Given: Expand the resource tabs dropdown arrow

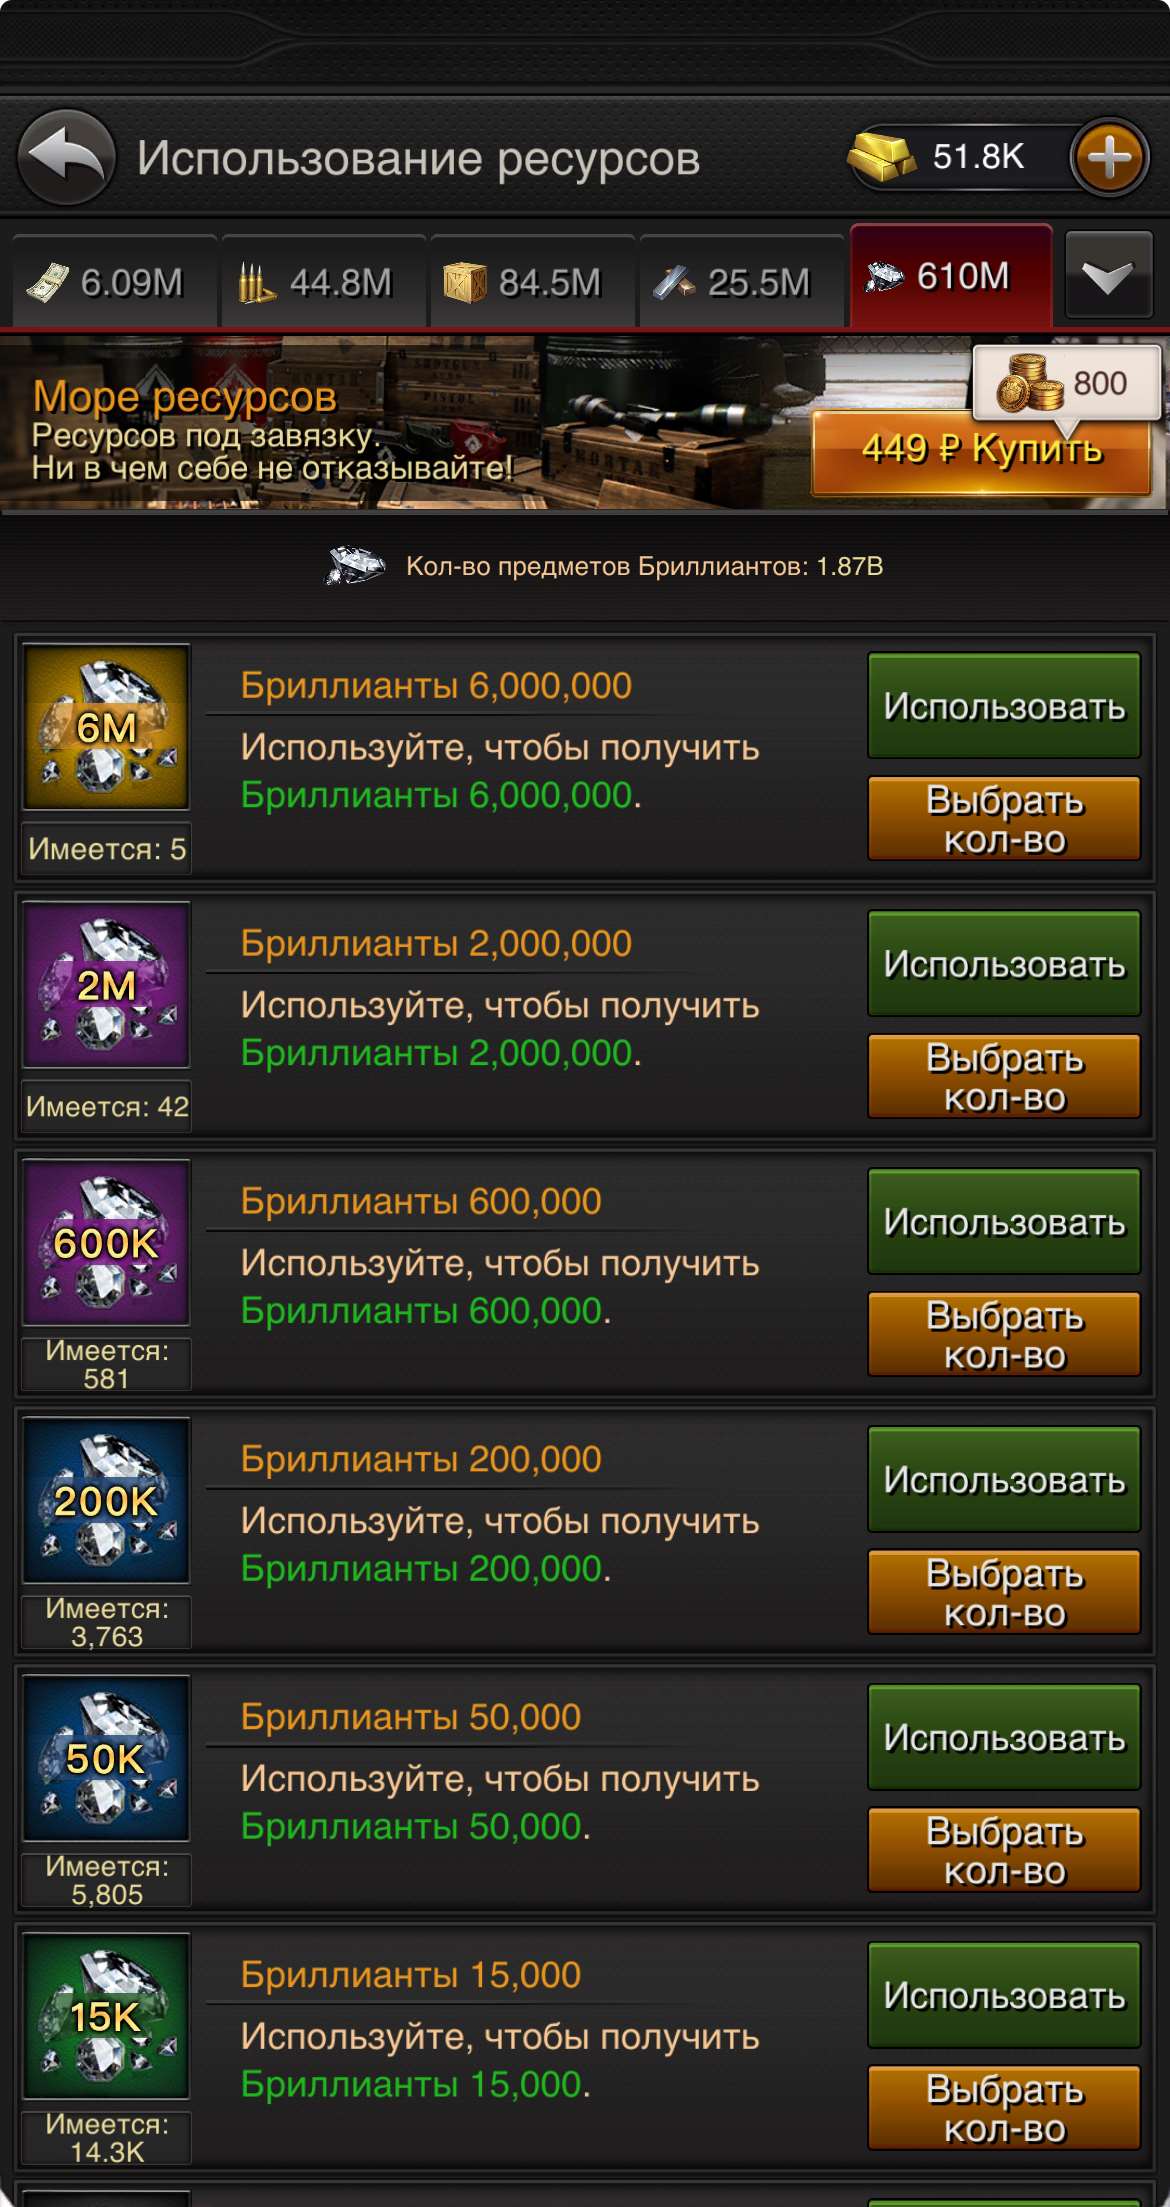Looking at the screenshot, I should click(1109, 277).
